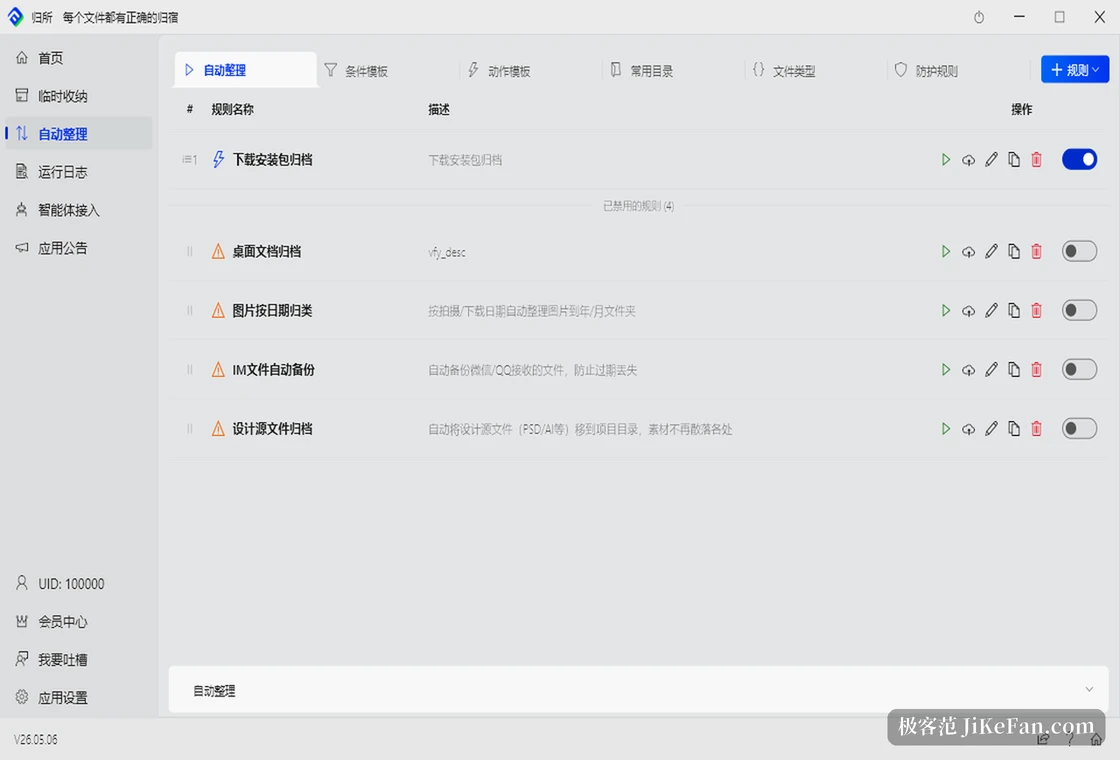
Task: Open 应用公告 in sidebar
Action: [x=79, y=248]
